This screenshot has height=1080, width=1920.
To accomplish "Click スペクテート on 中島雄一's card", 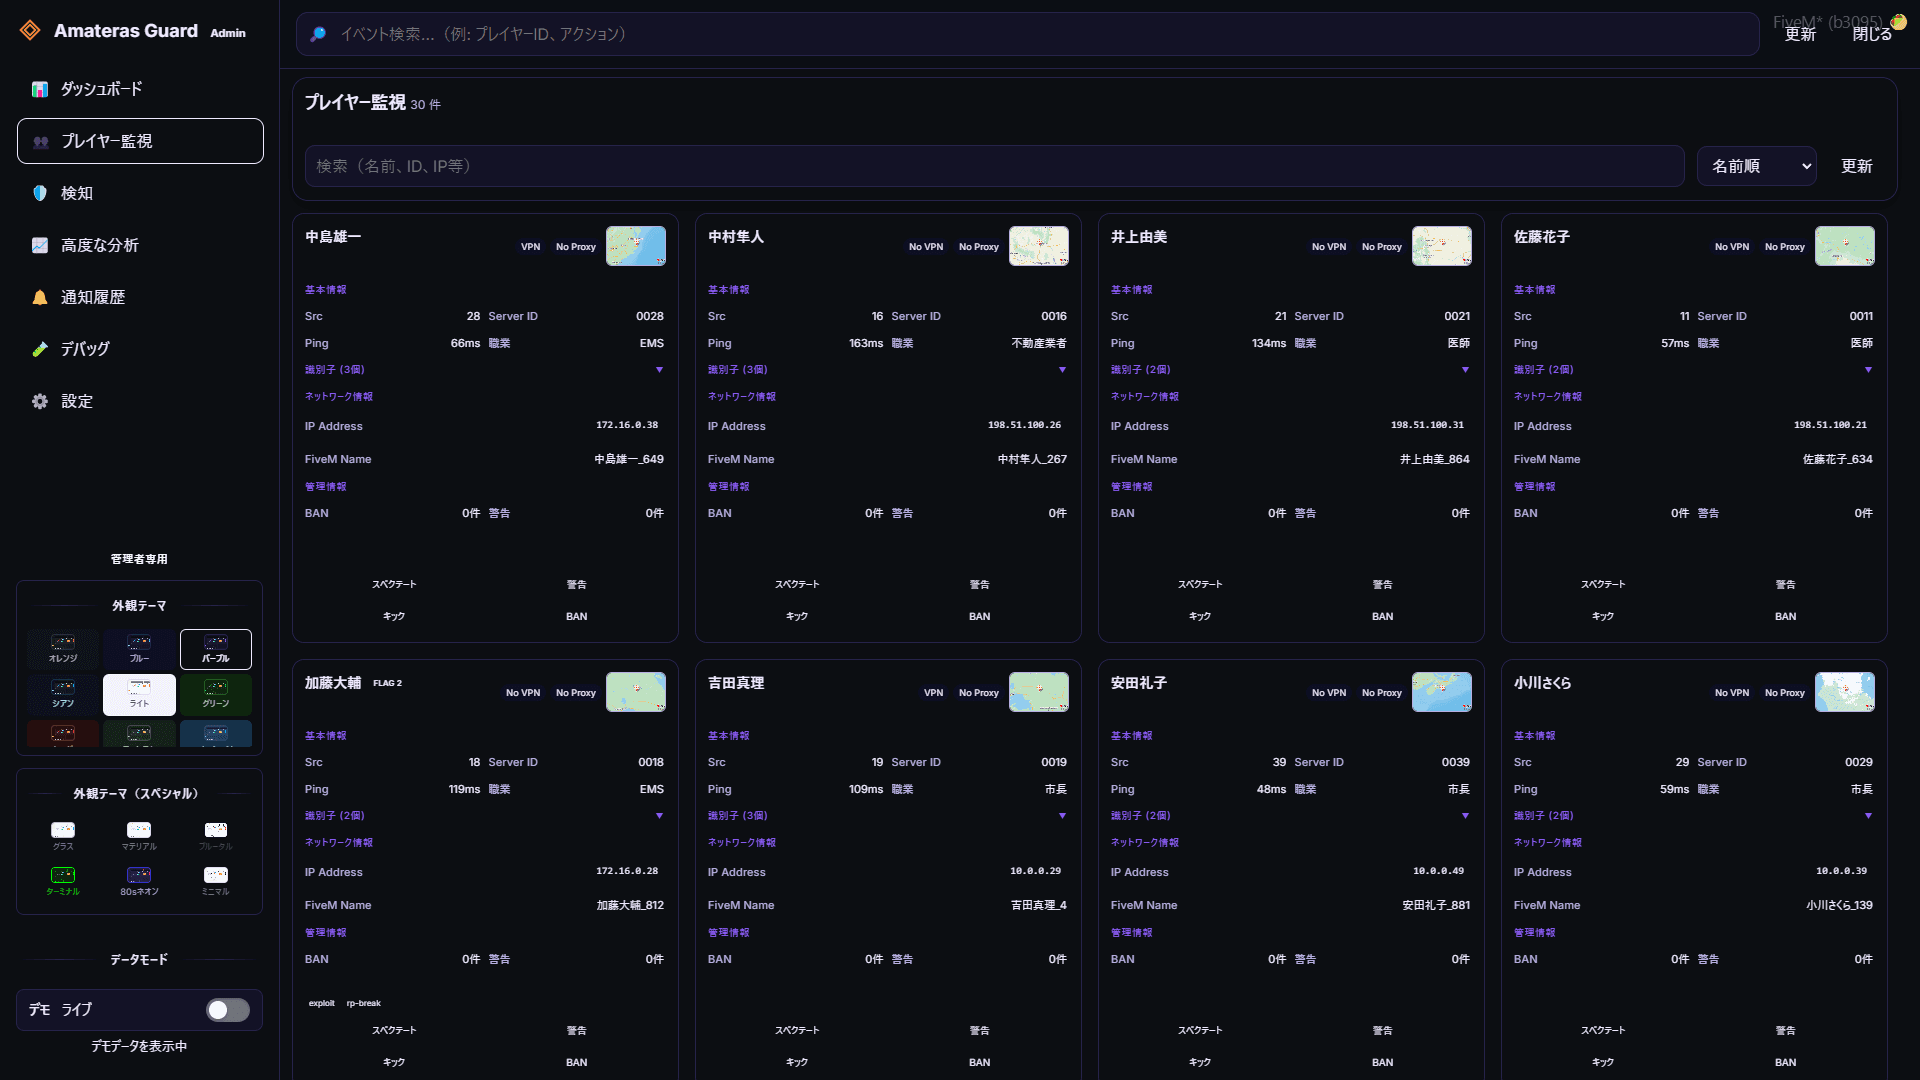I will (x=394, y=584).
